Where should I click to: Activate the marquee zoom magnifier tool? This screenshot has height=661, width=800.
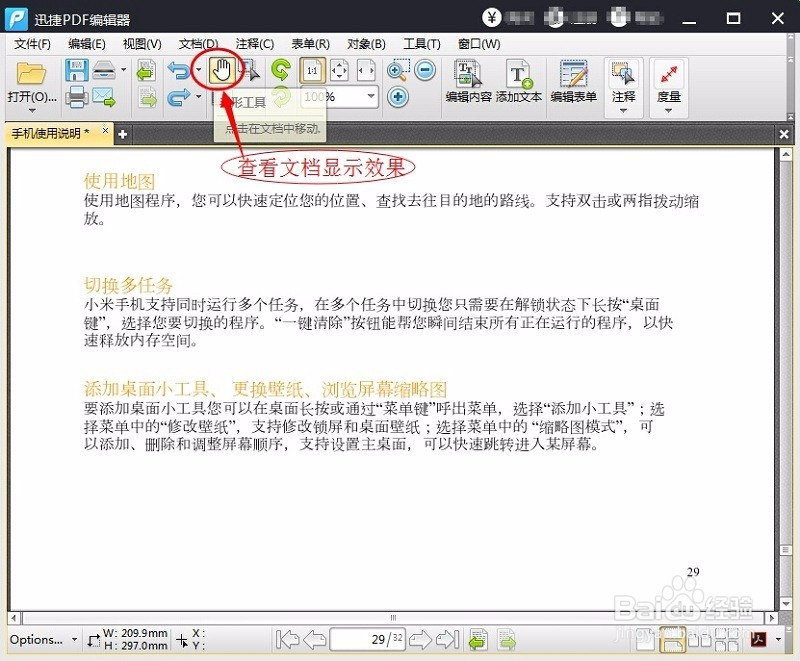[398, 70]
